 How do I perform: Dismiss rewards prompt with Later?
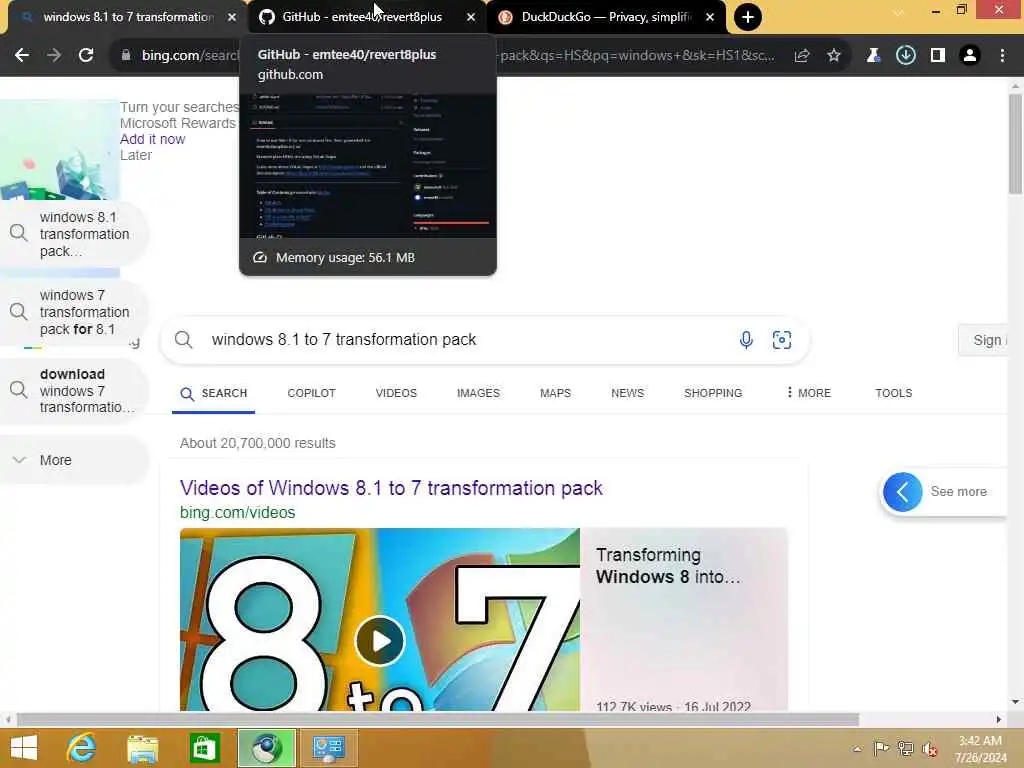136,155
